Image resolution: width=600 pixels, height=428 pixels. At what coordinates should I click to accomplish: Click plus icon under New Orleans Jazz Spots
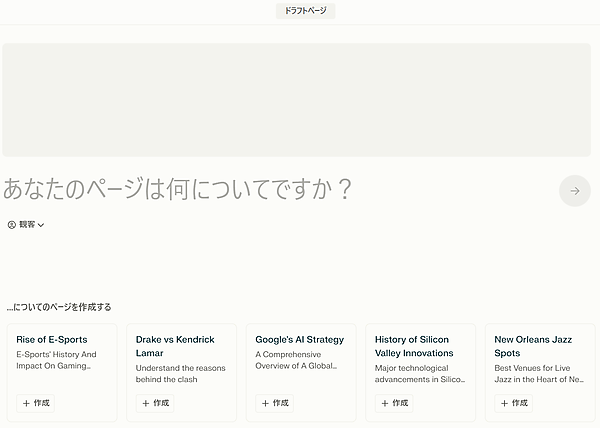point(504,403)
